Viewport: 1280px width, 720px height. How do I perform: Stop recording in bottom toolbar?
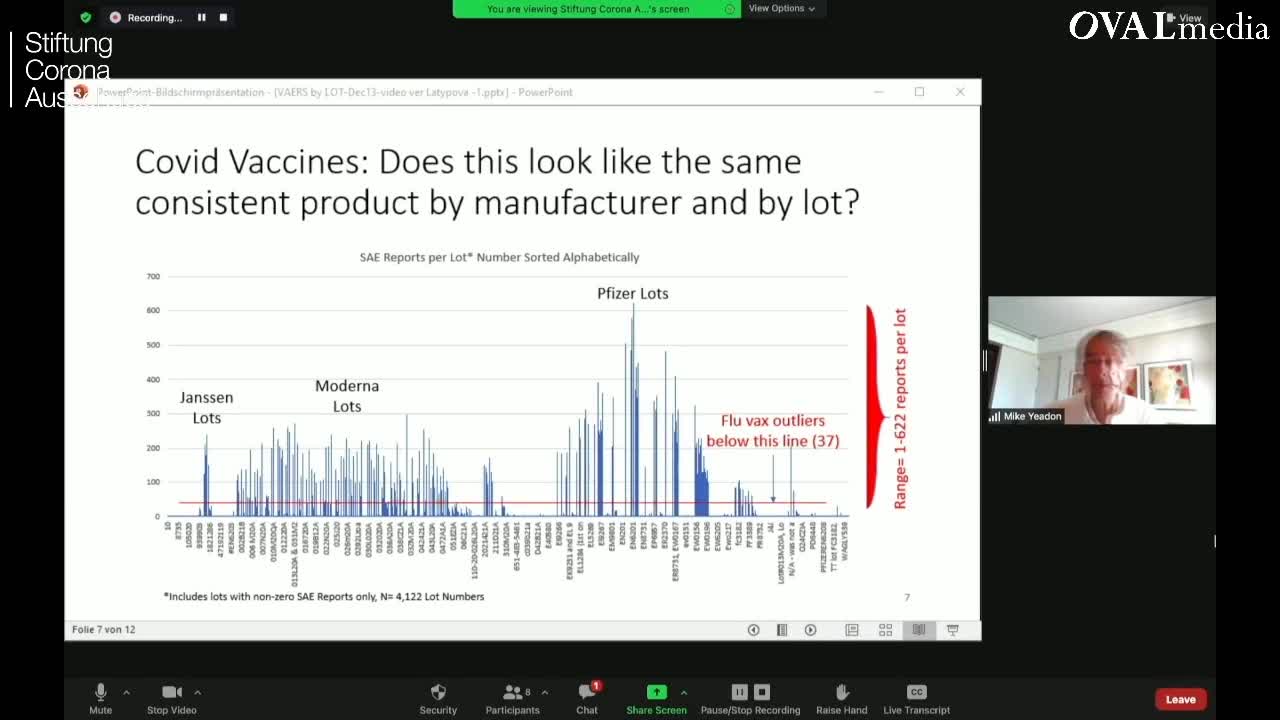pyautogui.click(x=762, y=692)
